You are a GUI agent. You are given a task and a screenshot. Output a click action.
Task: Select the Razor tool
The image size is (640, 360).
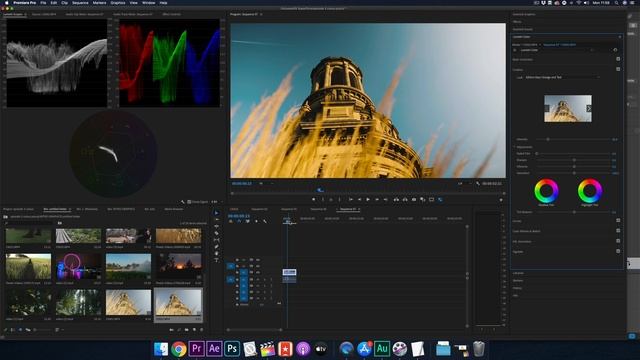point(216,233)
